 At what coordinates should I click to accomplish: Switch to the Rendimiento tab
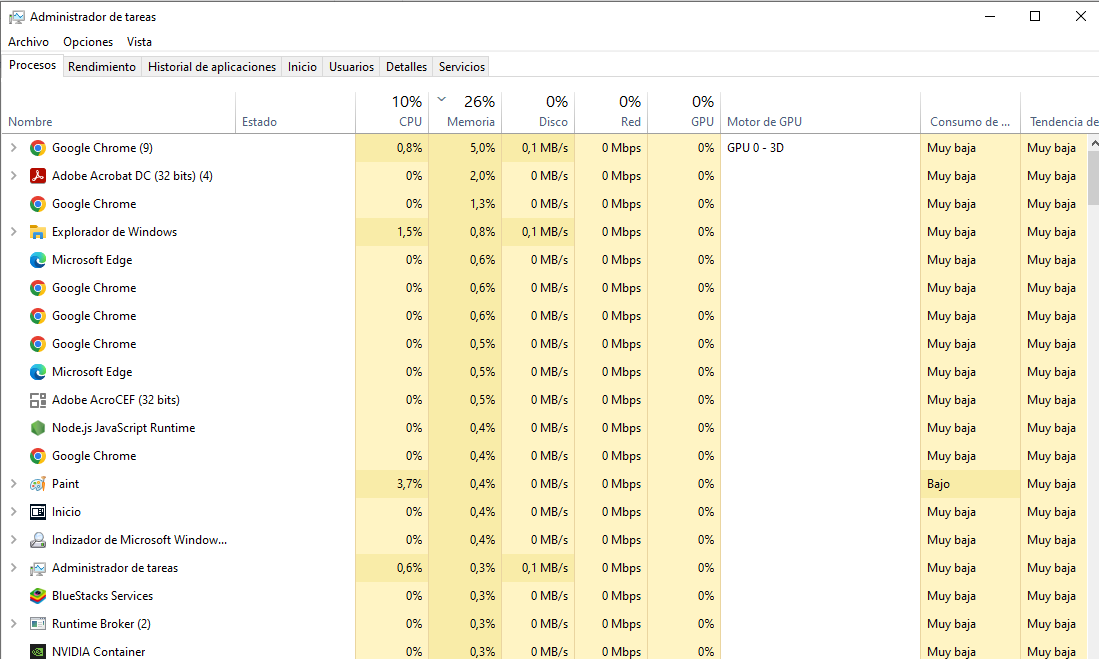point(102,67)
